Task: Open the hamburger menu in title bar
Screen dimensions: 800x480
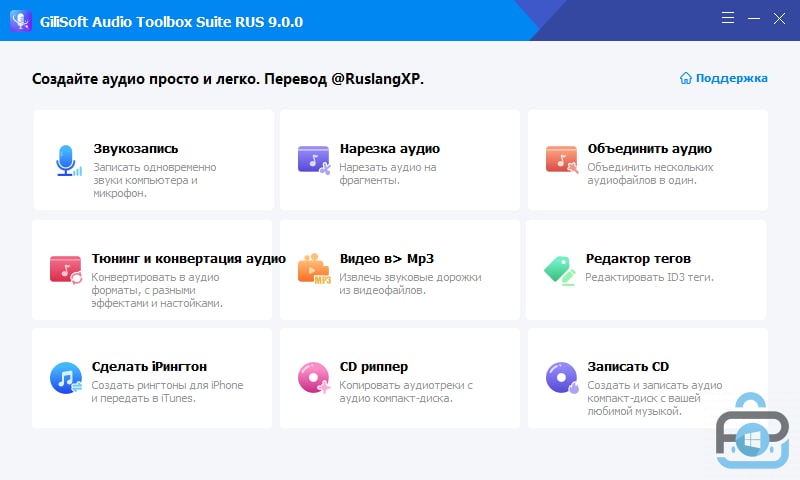Action: (x=728, y=18)
